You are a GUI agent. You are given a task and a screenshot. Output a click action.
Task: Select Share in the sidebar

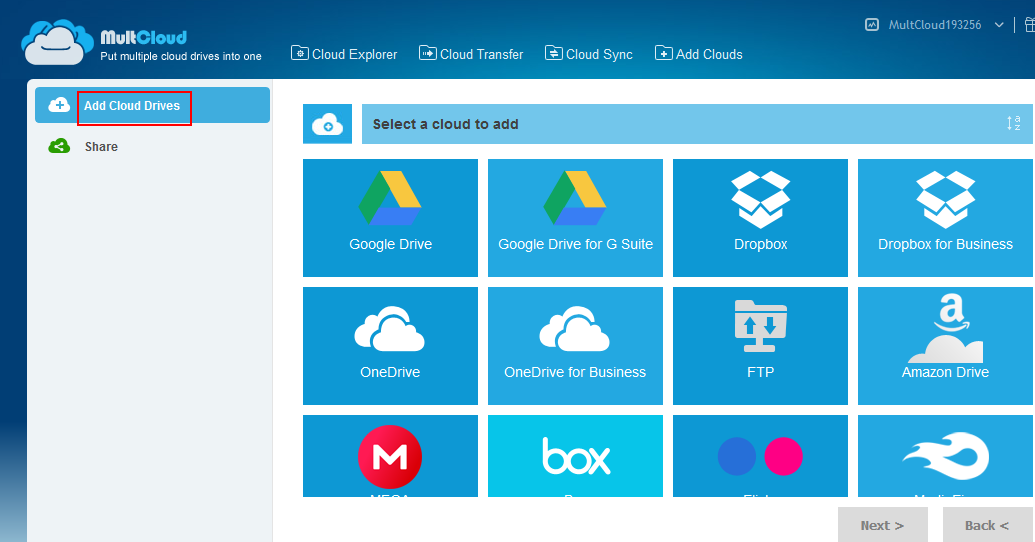101,147
